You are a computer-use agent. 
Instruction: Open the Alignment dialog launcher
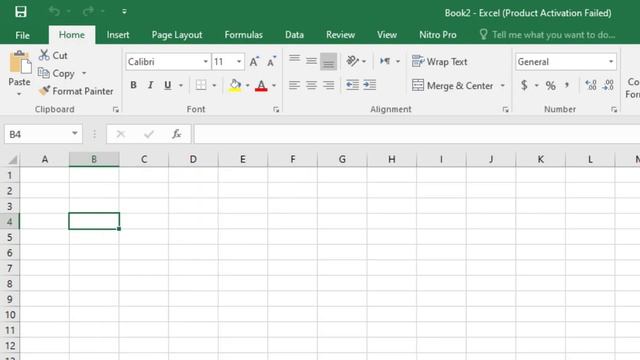pos(506,109)
